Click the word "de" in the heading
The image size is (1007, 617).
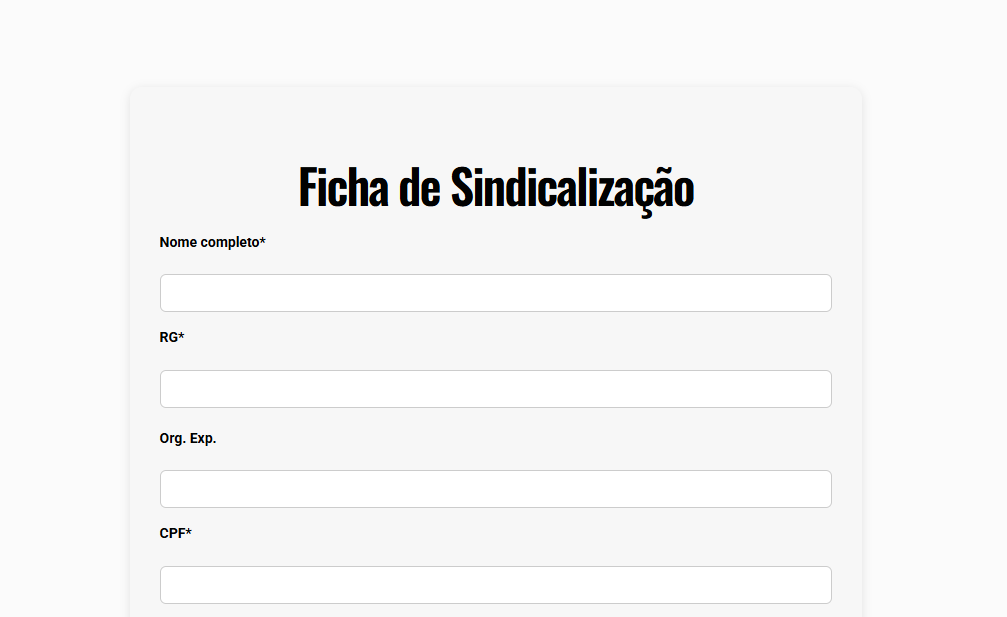coord(419,187)
